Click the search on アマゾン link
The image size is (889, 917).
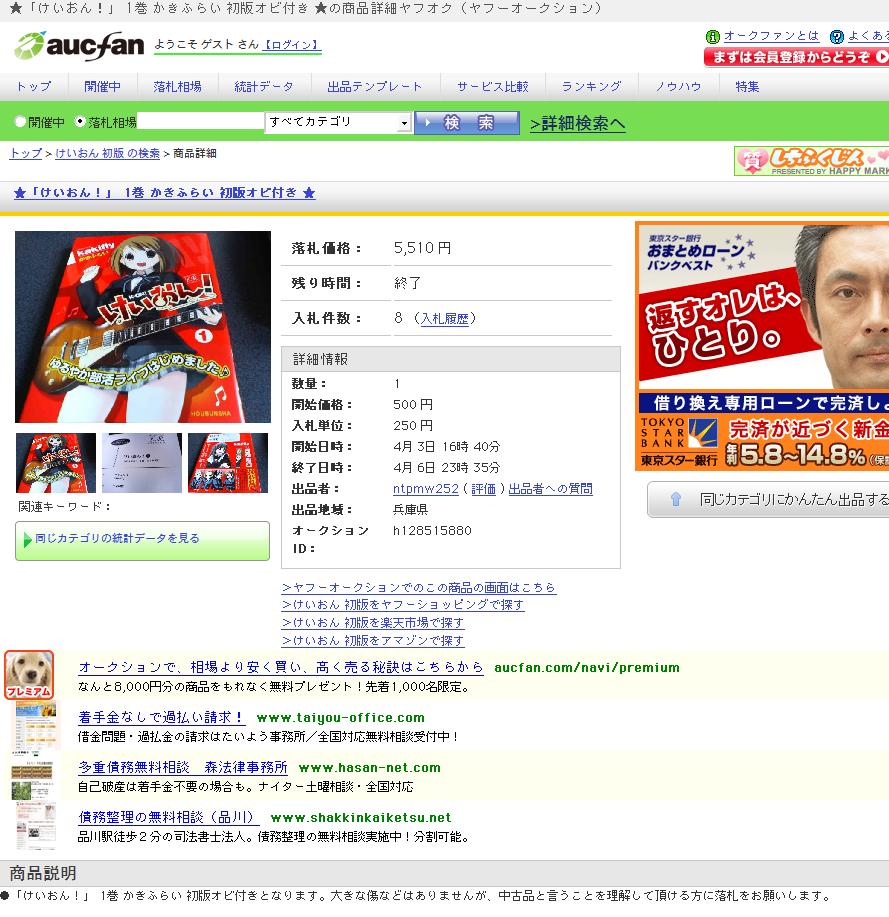[373, 640]
